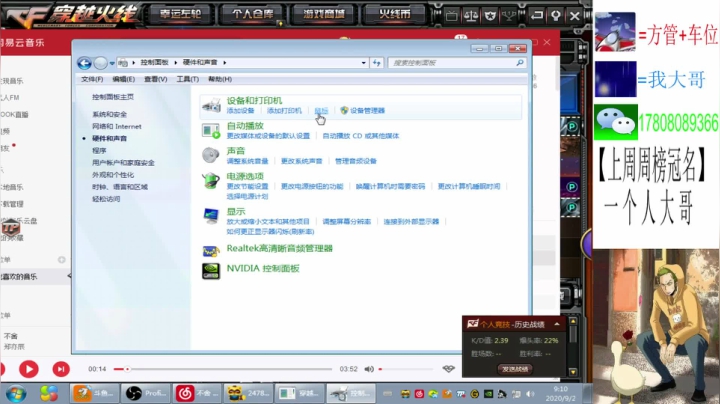Adjust music player volume slider

click(406, 369)
